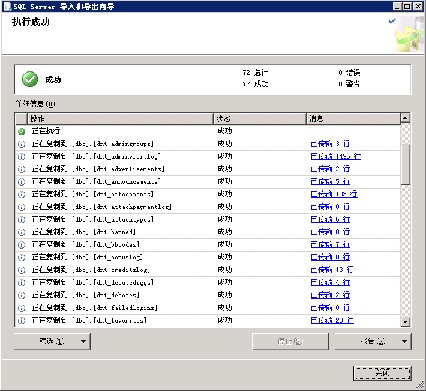Image resolution: width=426 pixels, height=391 pixels.
Task: Click the vertical scrollbar thumb in details list
Action: pyautogui.click(x=405, y=164)
